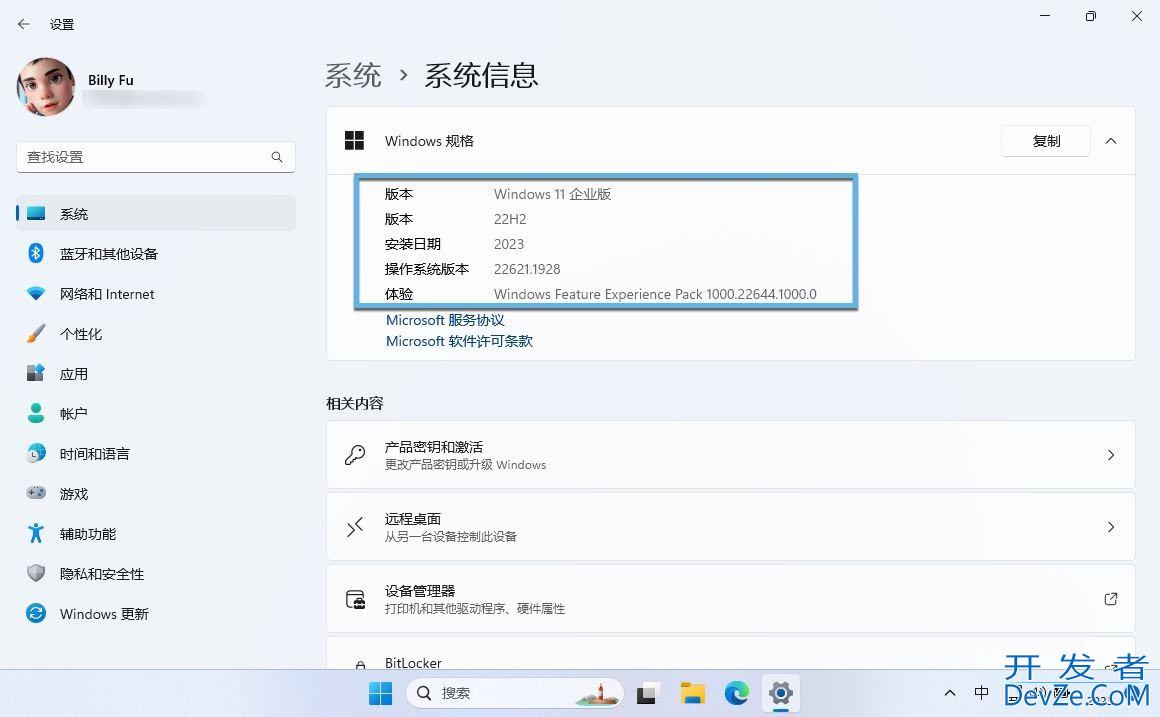Screen dimensions: 1160x717
Task: Open 蓝牙和其他设备 settings
Action: (x=155, y=254)
